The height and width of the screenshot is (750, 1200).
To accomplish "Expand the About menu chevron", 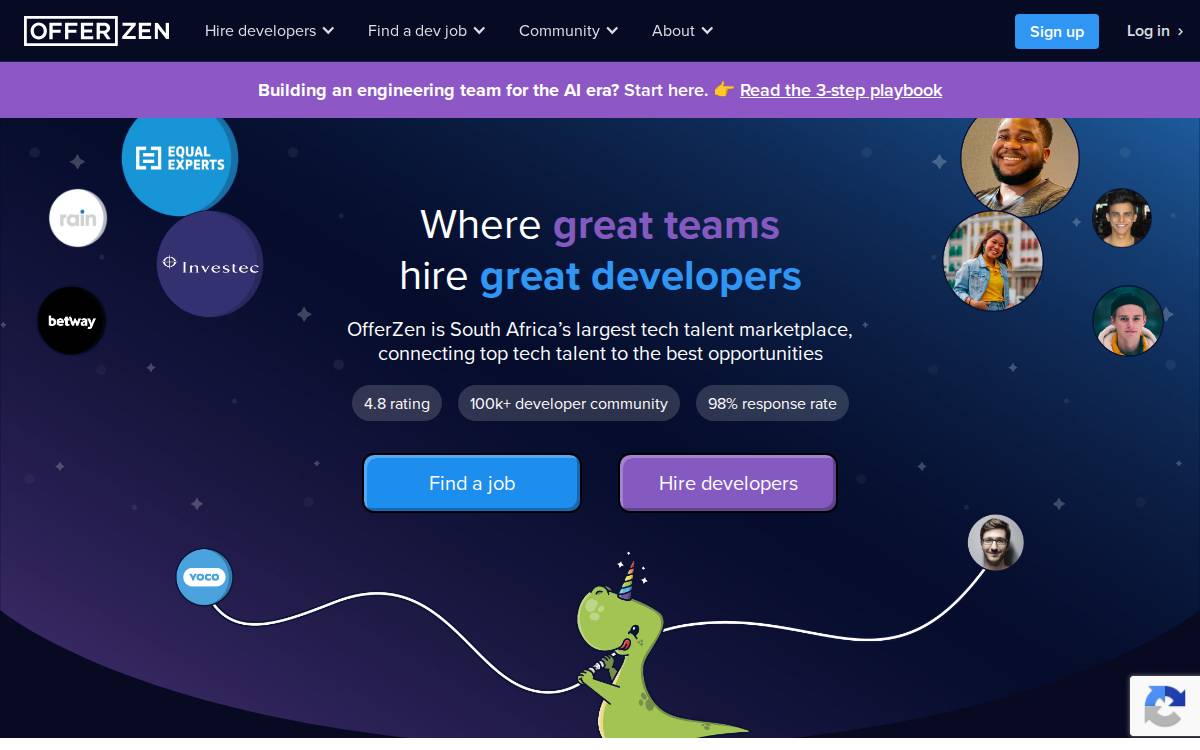I will 707,31.
